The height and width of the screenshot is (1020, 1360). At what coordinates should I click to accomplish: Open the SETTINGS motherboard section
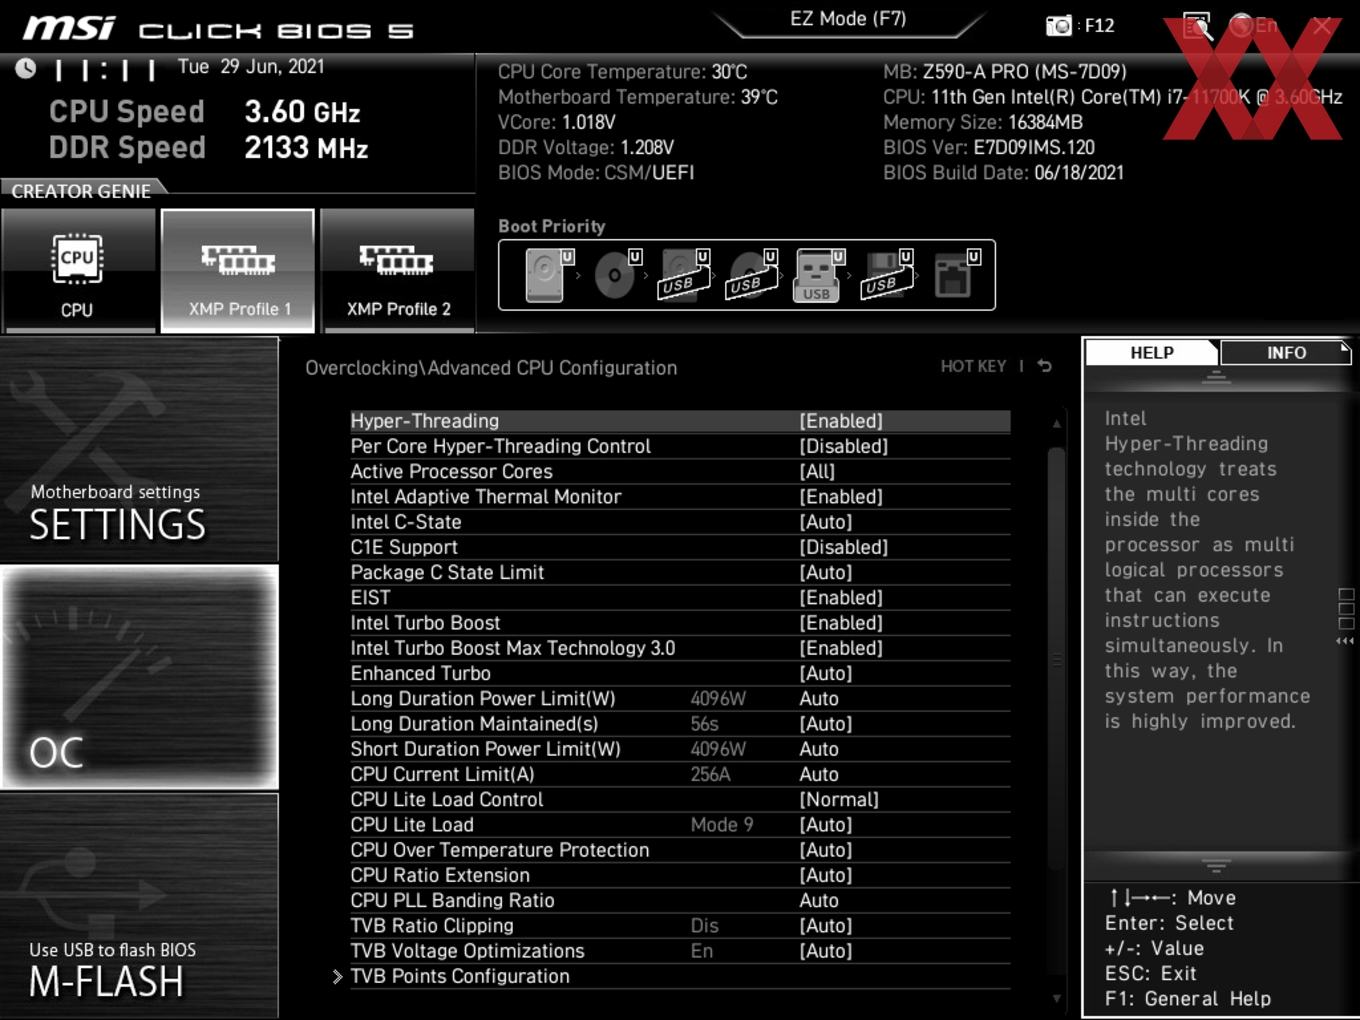click(139, 449)
